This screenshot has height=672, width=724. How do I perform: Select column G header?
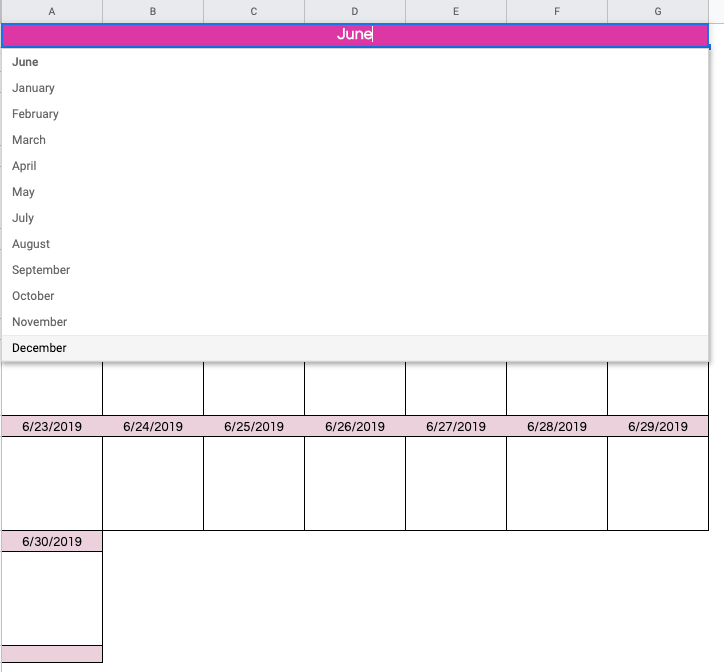tap(658, 12)
